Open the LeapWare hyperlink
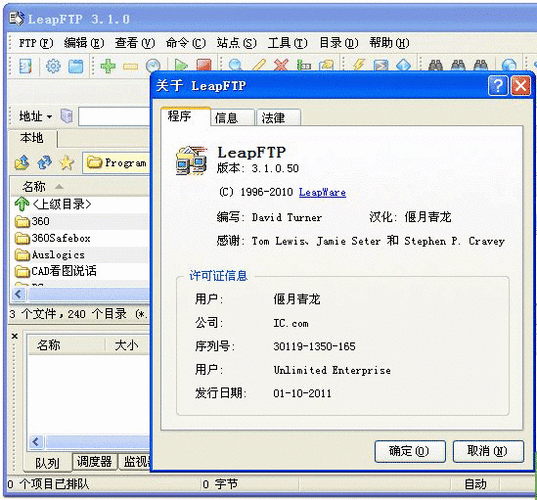This screenshot has width=537, height=500. point(322,192)
